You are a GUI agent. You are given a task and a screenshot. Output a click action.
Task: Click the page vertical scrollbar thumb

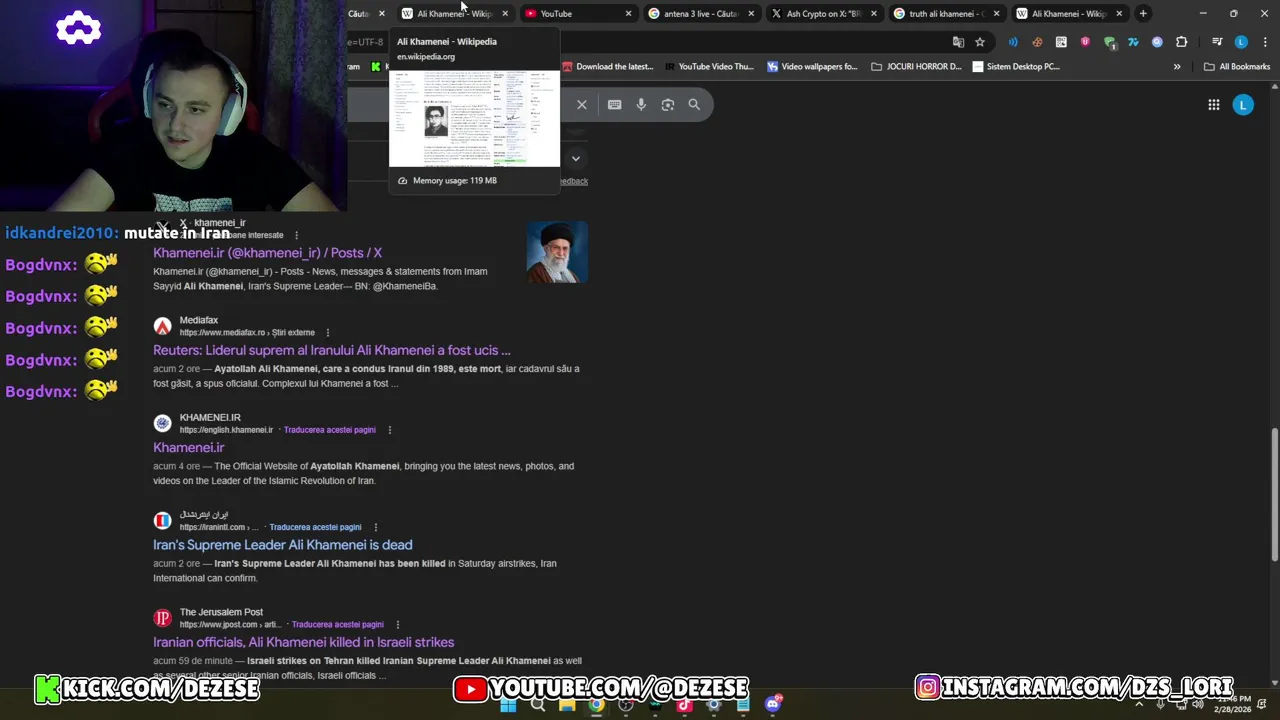[x=1274, y=495]
